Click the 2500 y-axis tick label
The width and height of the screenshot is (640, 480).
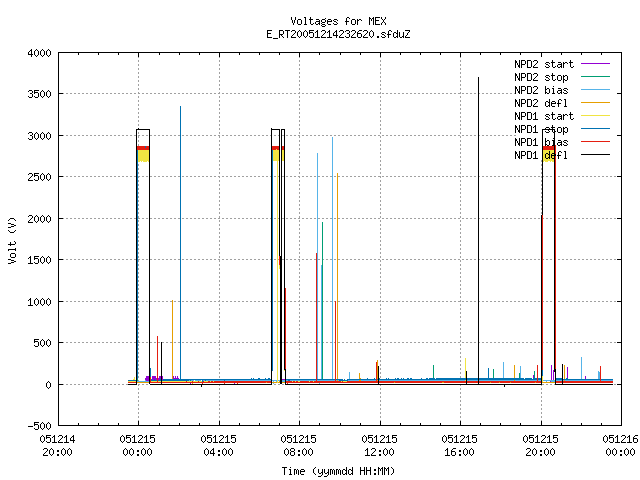[40, 177]
